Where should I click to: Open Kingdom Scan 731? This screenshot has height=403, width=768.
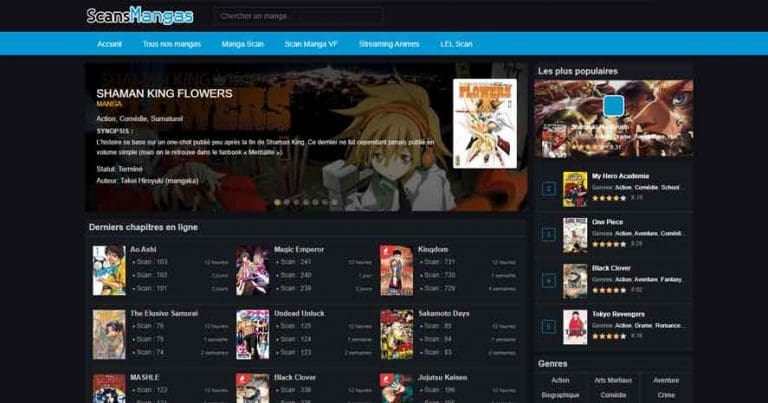point(438,262)
